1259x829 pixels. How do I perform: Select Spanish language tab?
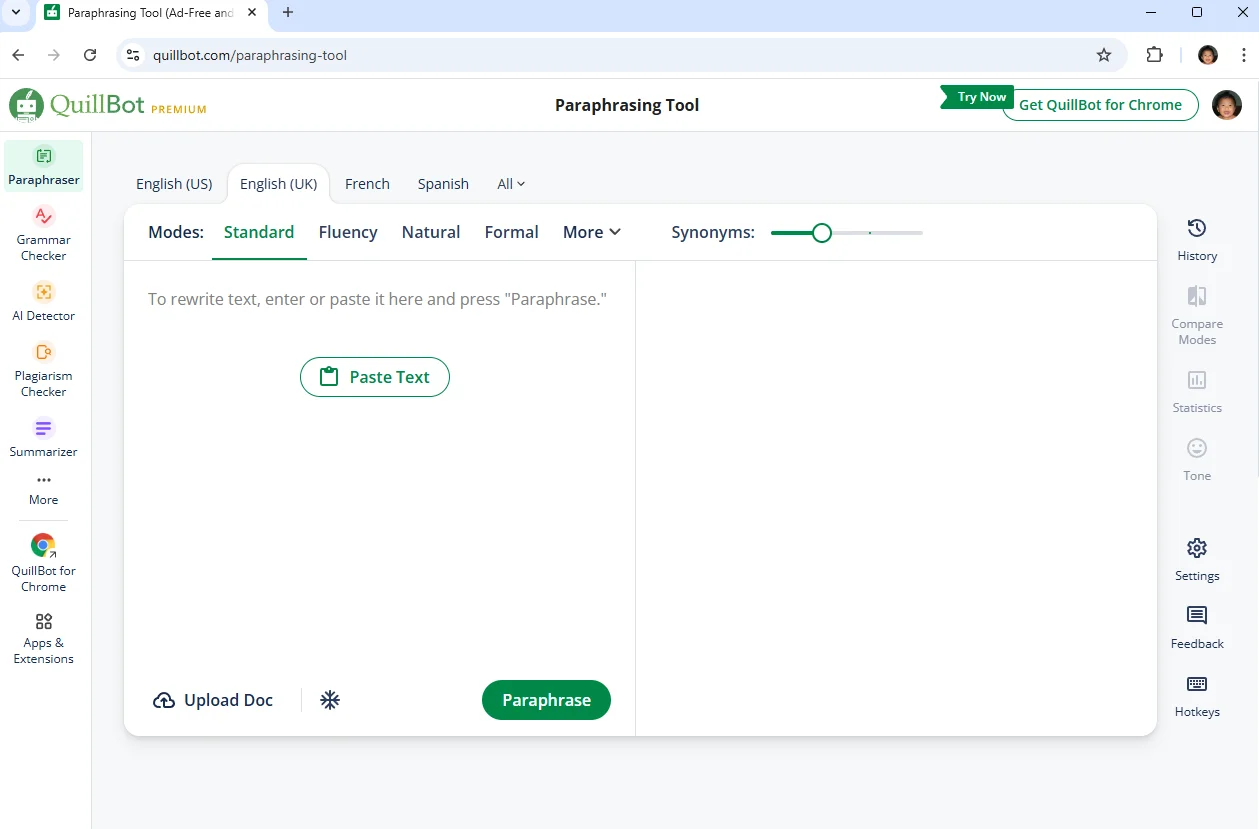[443, 184]
